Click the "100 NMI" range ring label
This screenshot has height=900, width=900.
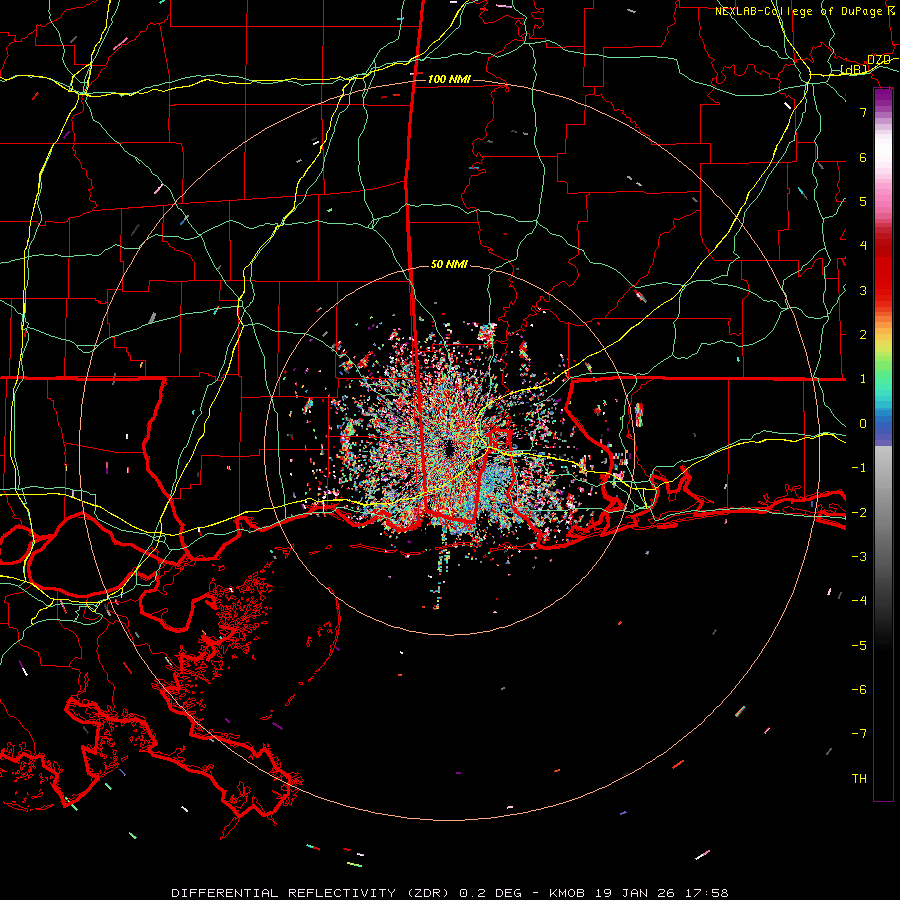[x=449, y=79]
